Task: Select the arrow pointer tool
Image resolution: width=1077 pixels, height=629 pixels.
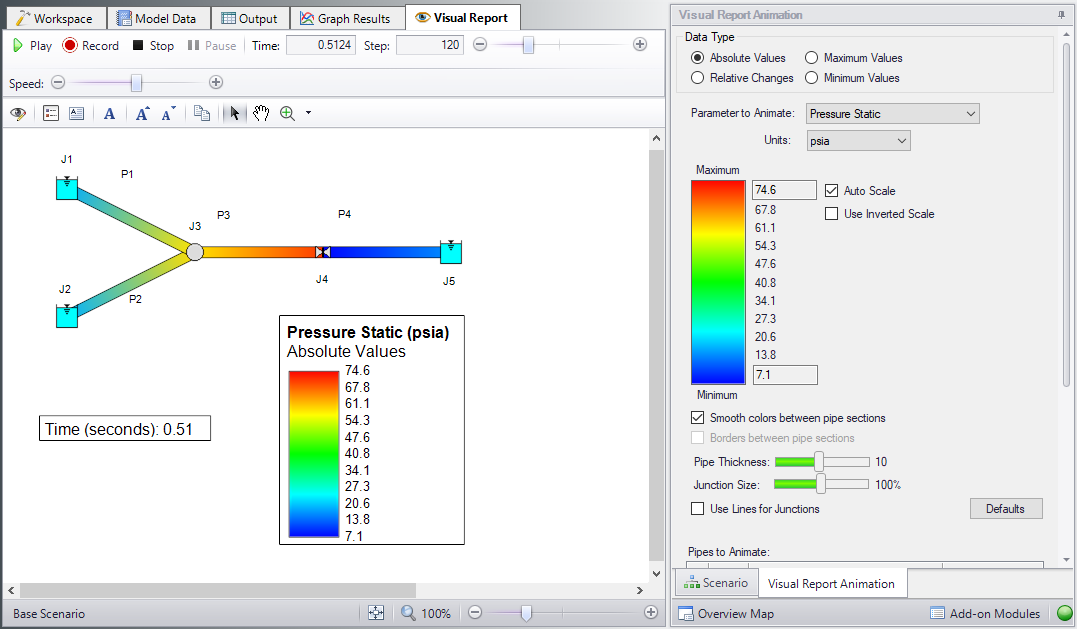Action: pos(234,113)
